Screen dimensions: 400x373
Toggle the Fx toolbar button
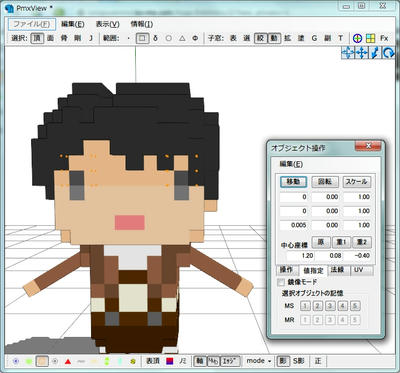point(384,38)
